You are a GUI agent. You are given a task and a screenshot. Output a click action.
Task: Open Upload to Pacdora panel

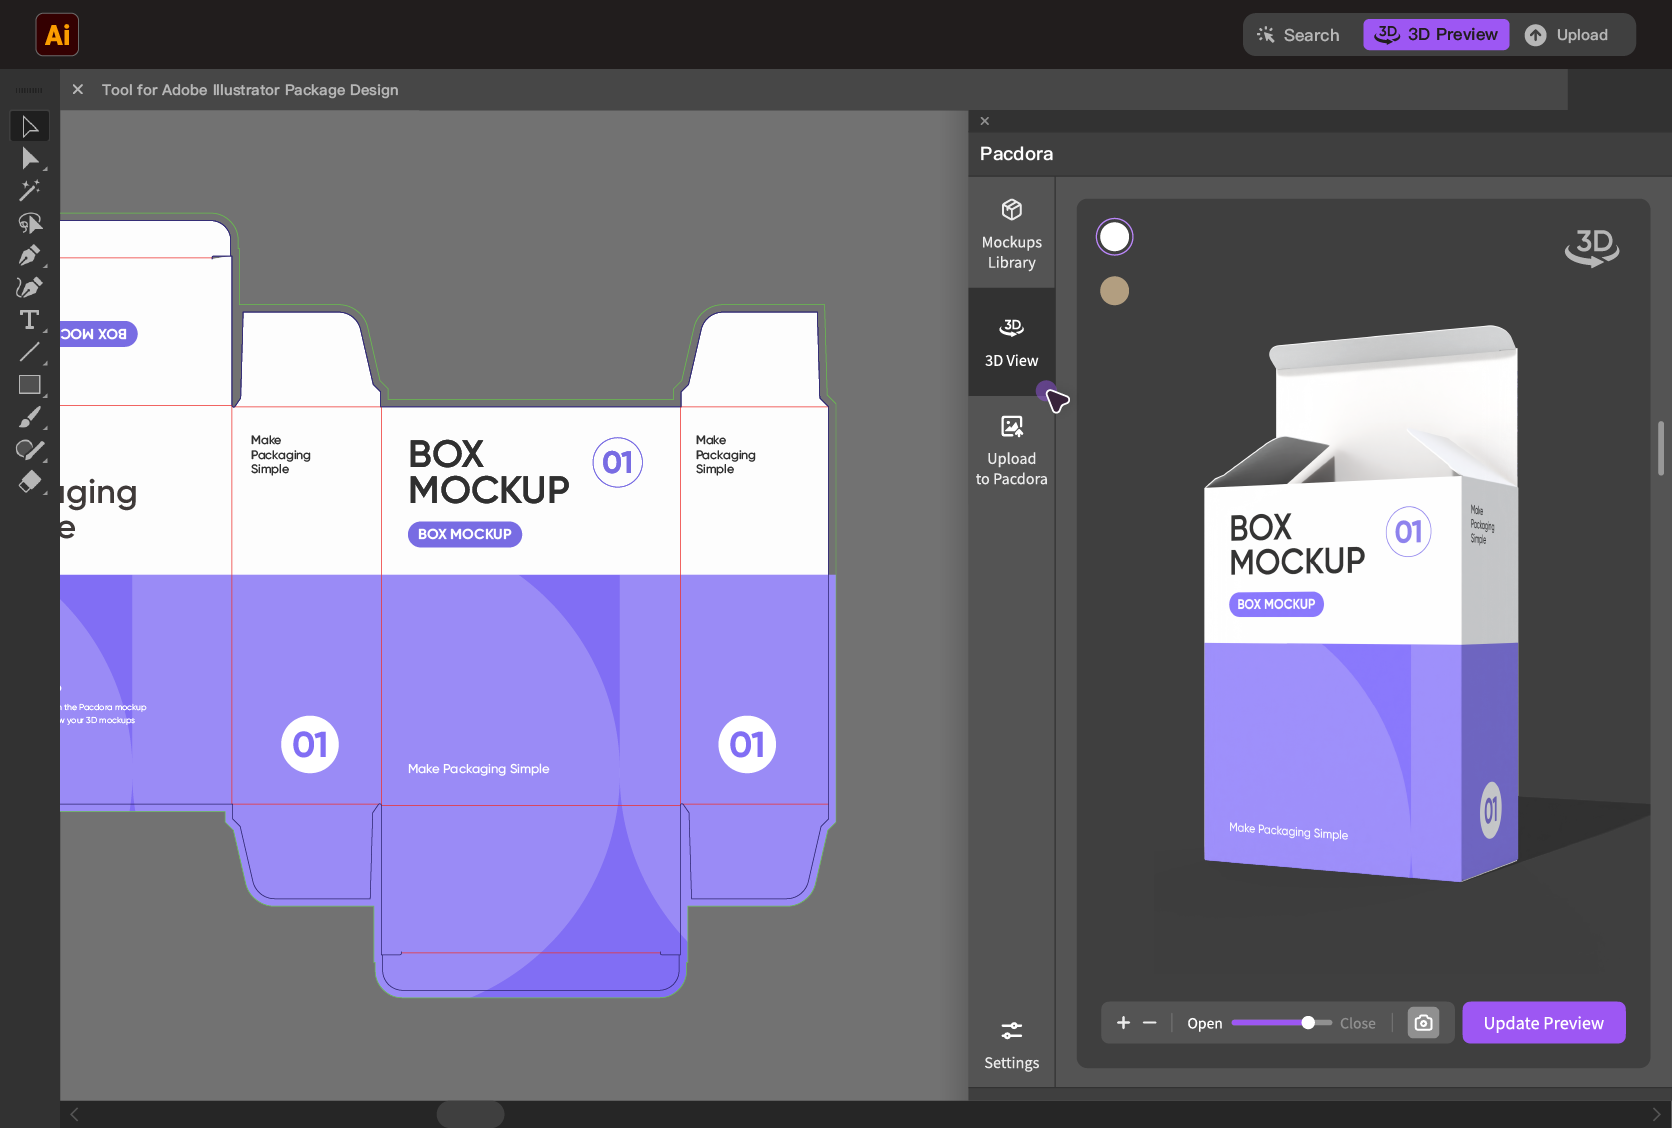coord(1011,448)
